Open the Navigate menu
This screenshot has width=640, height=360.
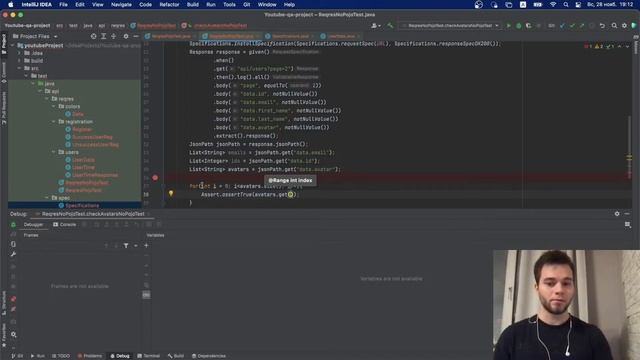[121, 4]
